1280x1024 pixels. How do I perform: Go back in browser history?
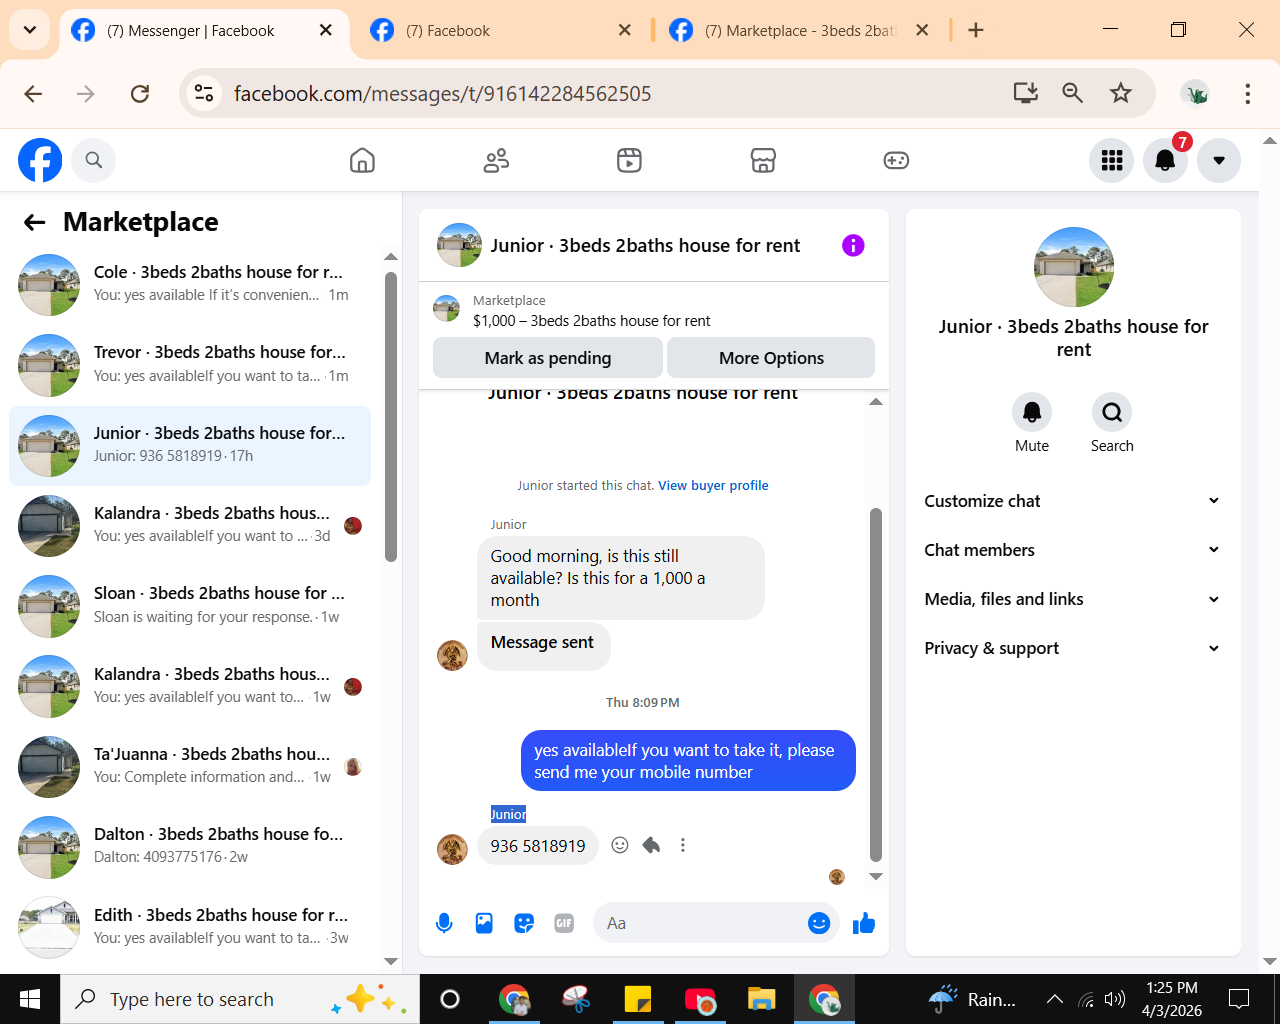pos(33,93)
